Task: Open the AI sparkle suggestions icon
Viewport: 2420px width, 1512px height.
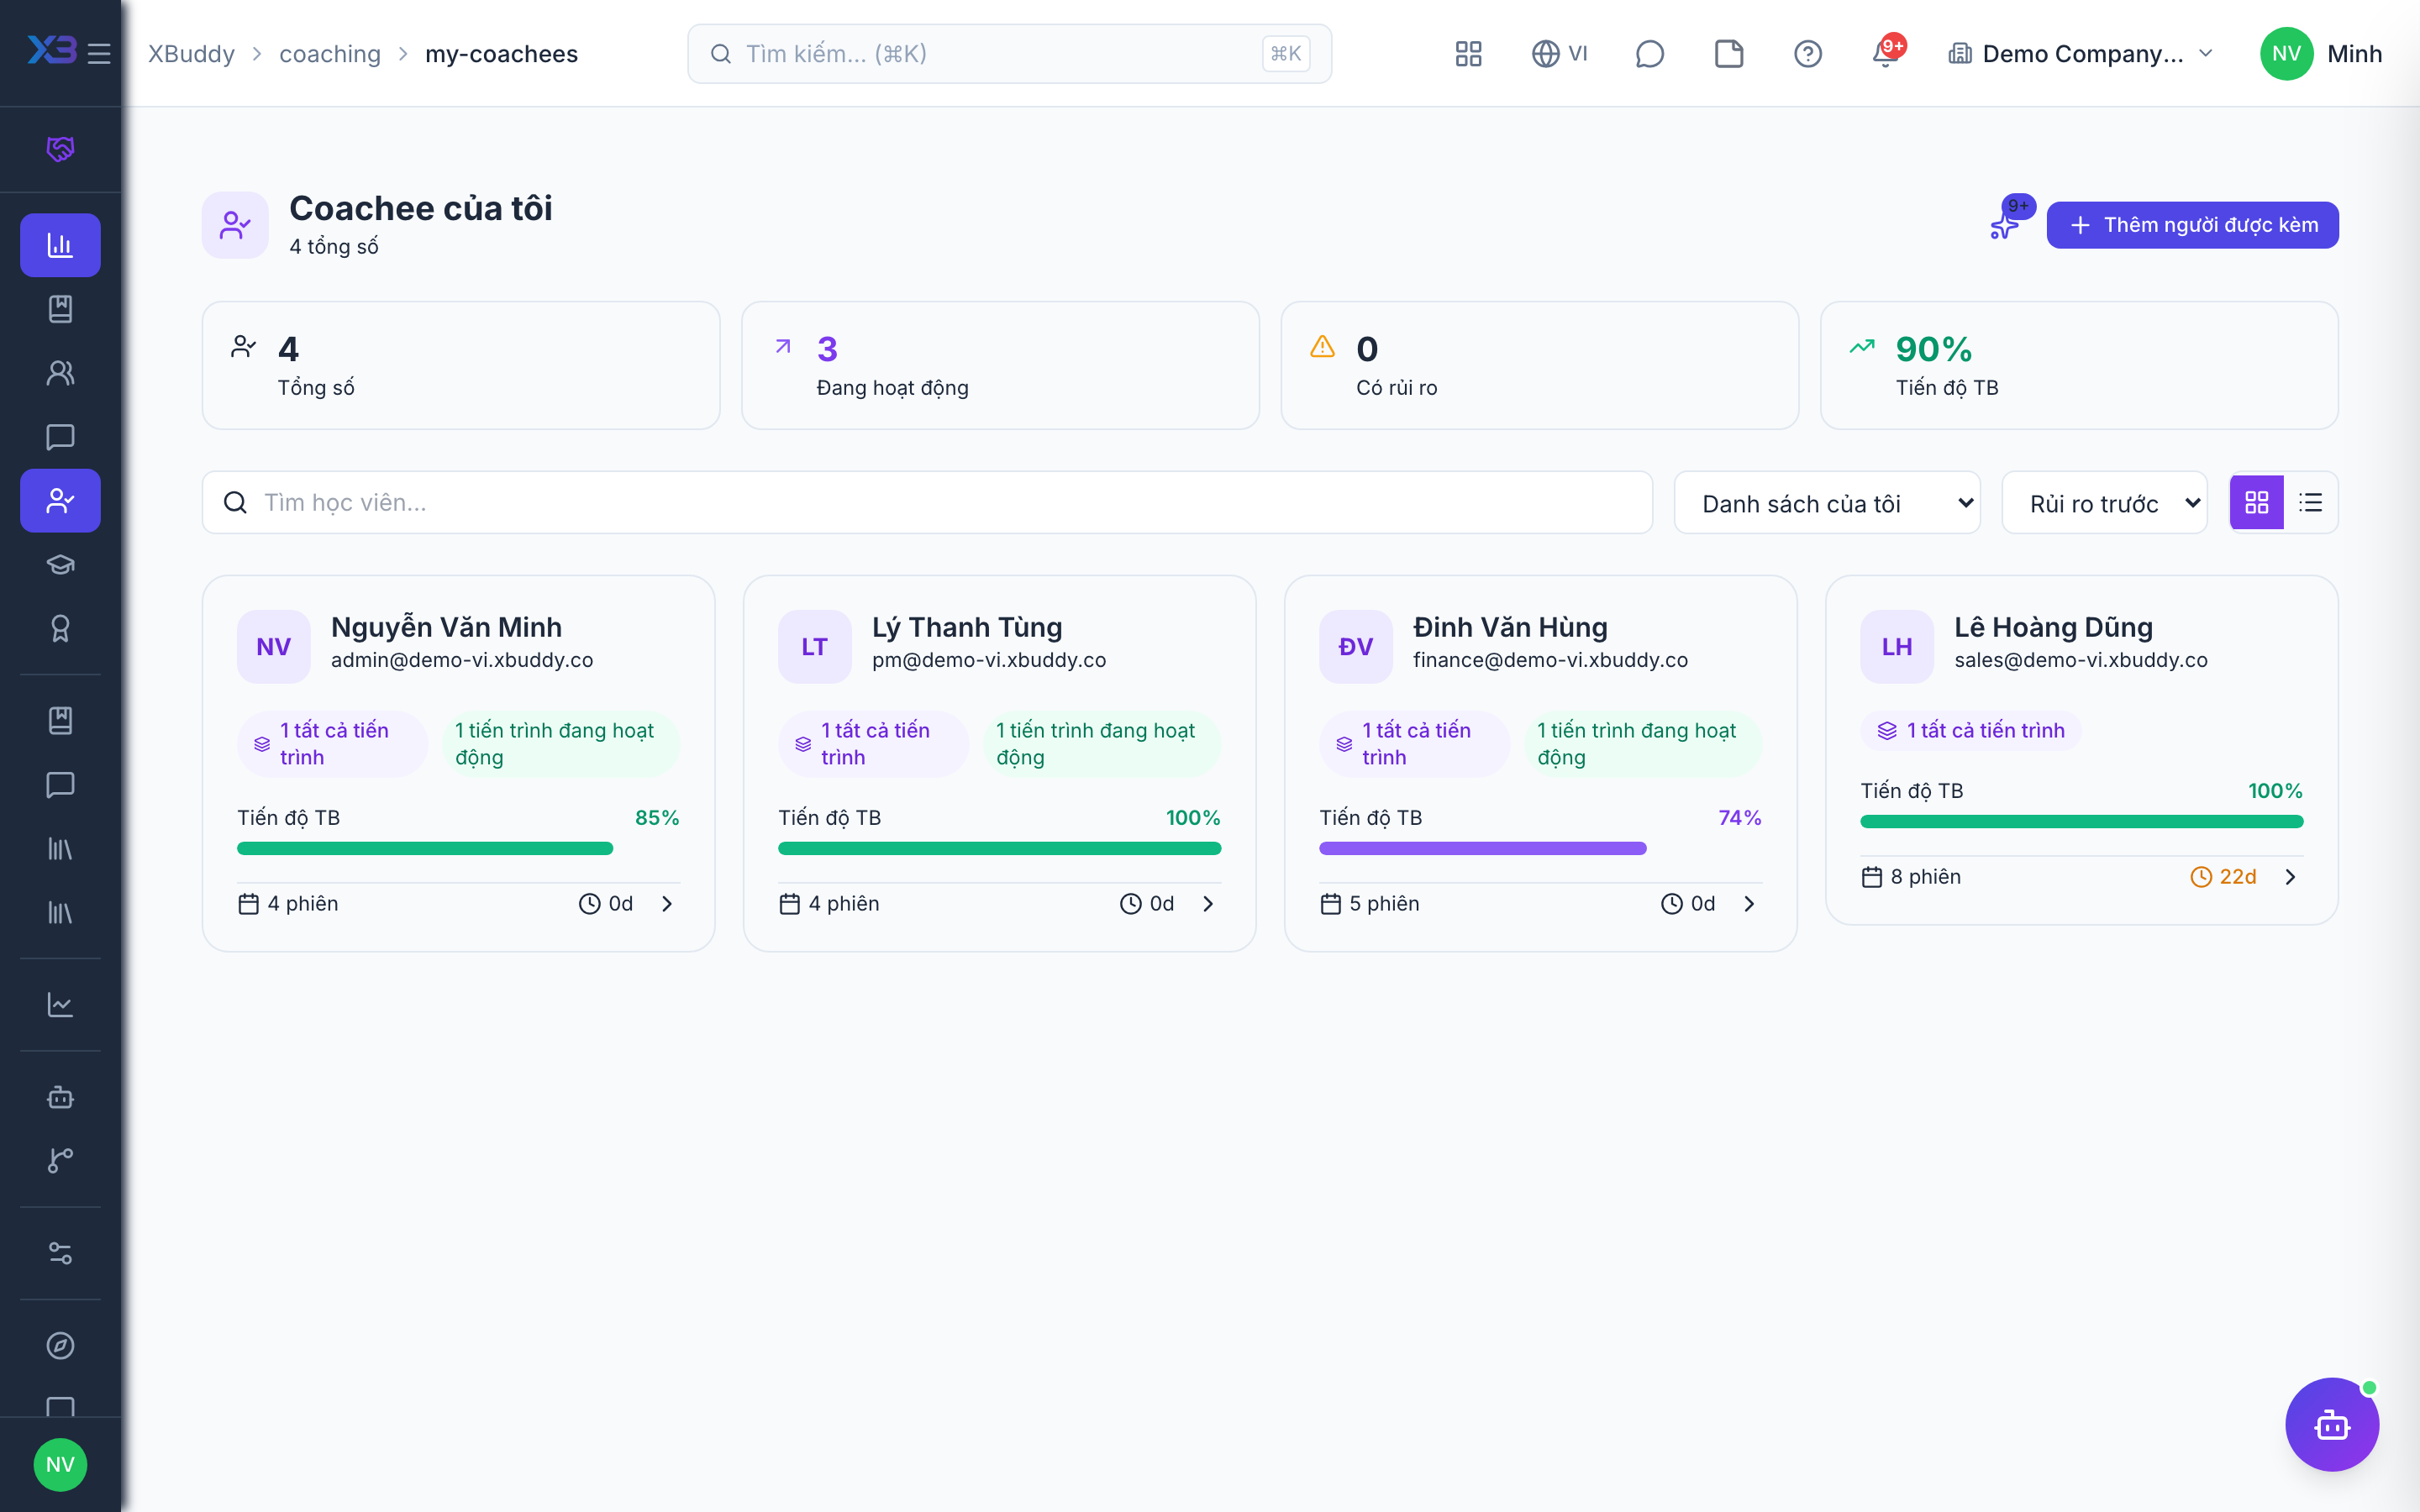Action: pos(2005,225)
